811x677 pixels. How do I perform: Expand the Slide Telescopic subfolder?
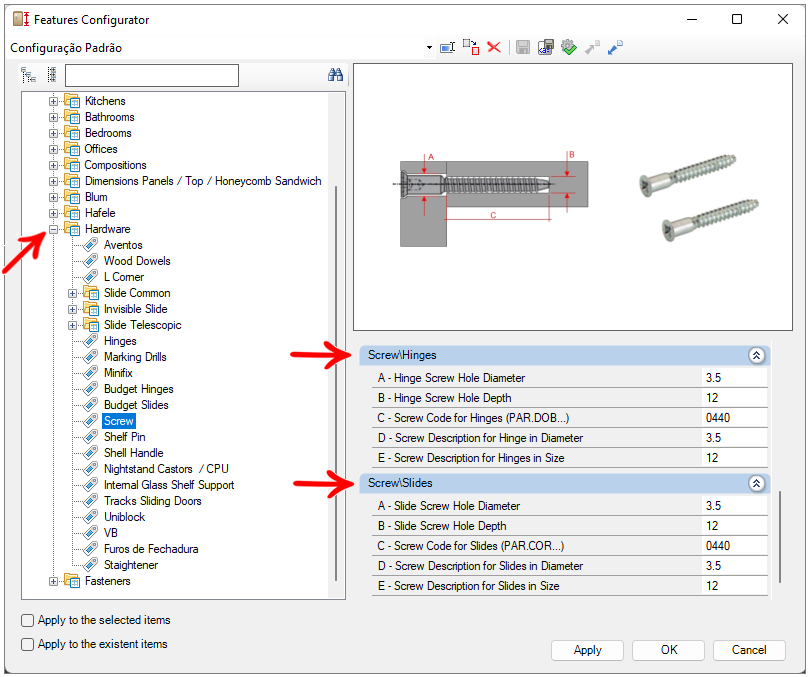72,325
